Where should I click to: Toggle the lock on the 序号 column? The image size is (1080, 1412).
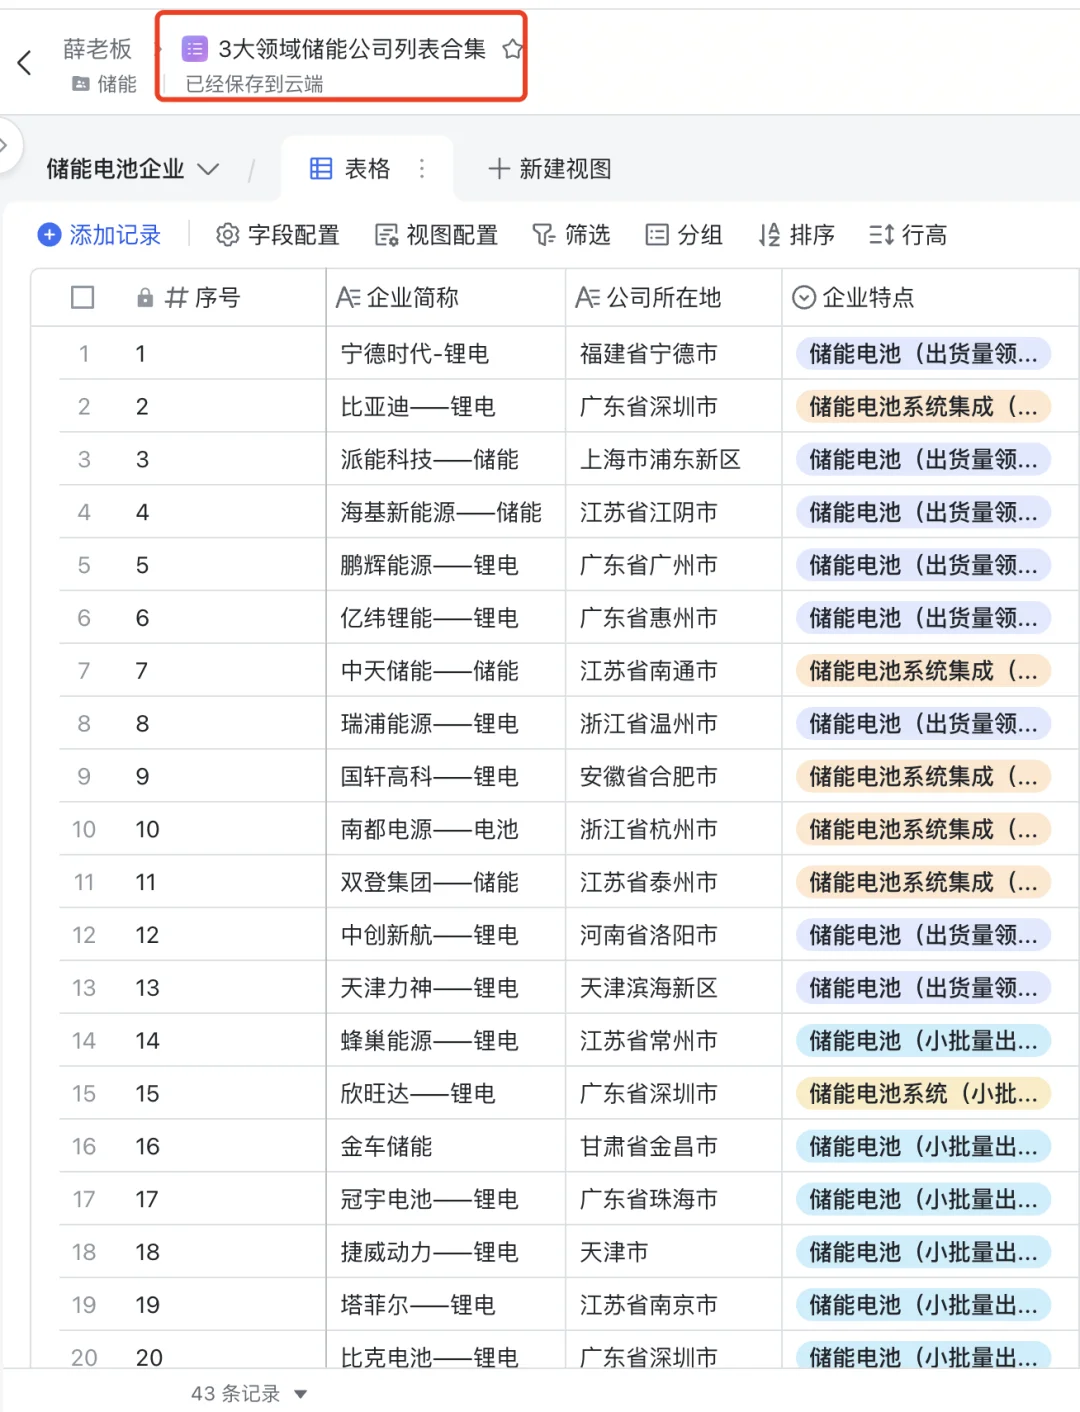[144, 297]
